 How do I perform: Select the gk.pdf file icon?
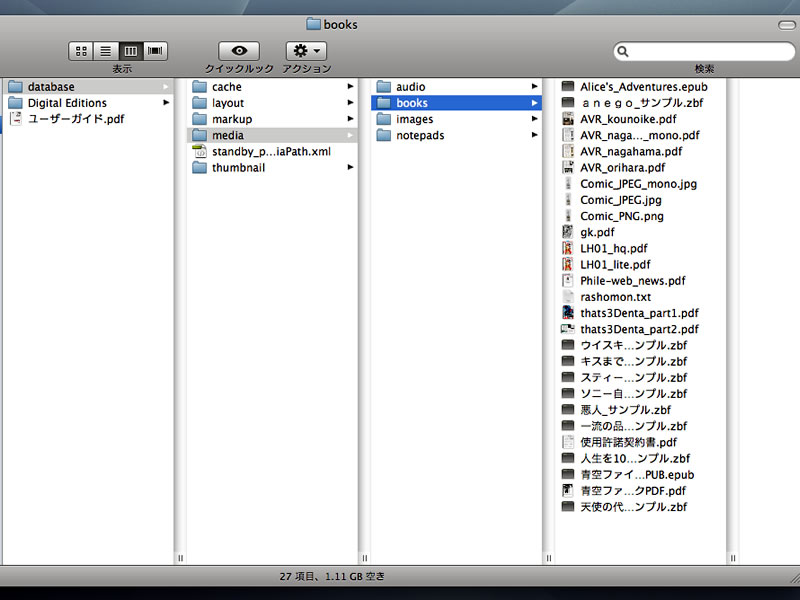(568, 232)
